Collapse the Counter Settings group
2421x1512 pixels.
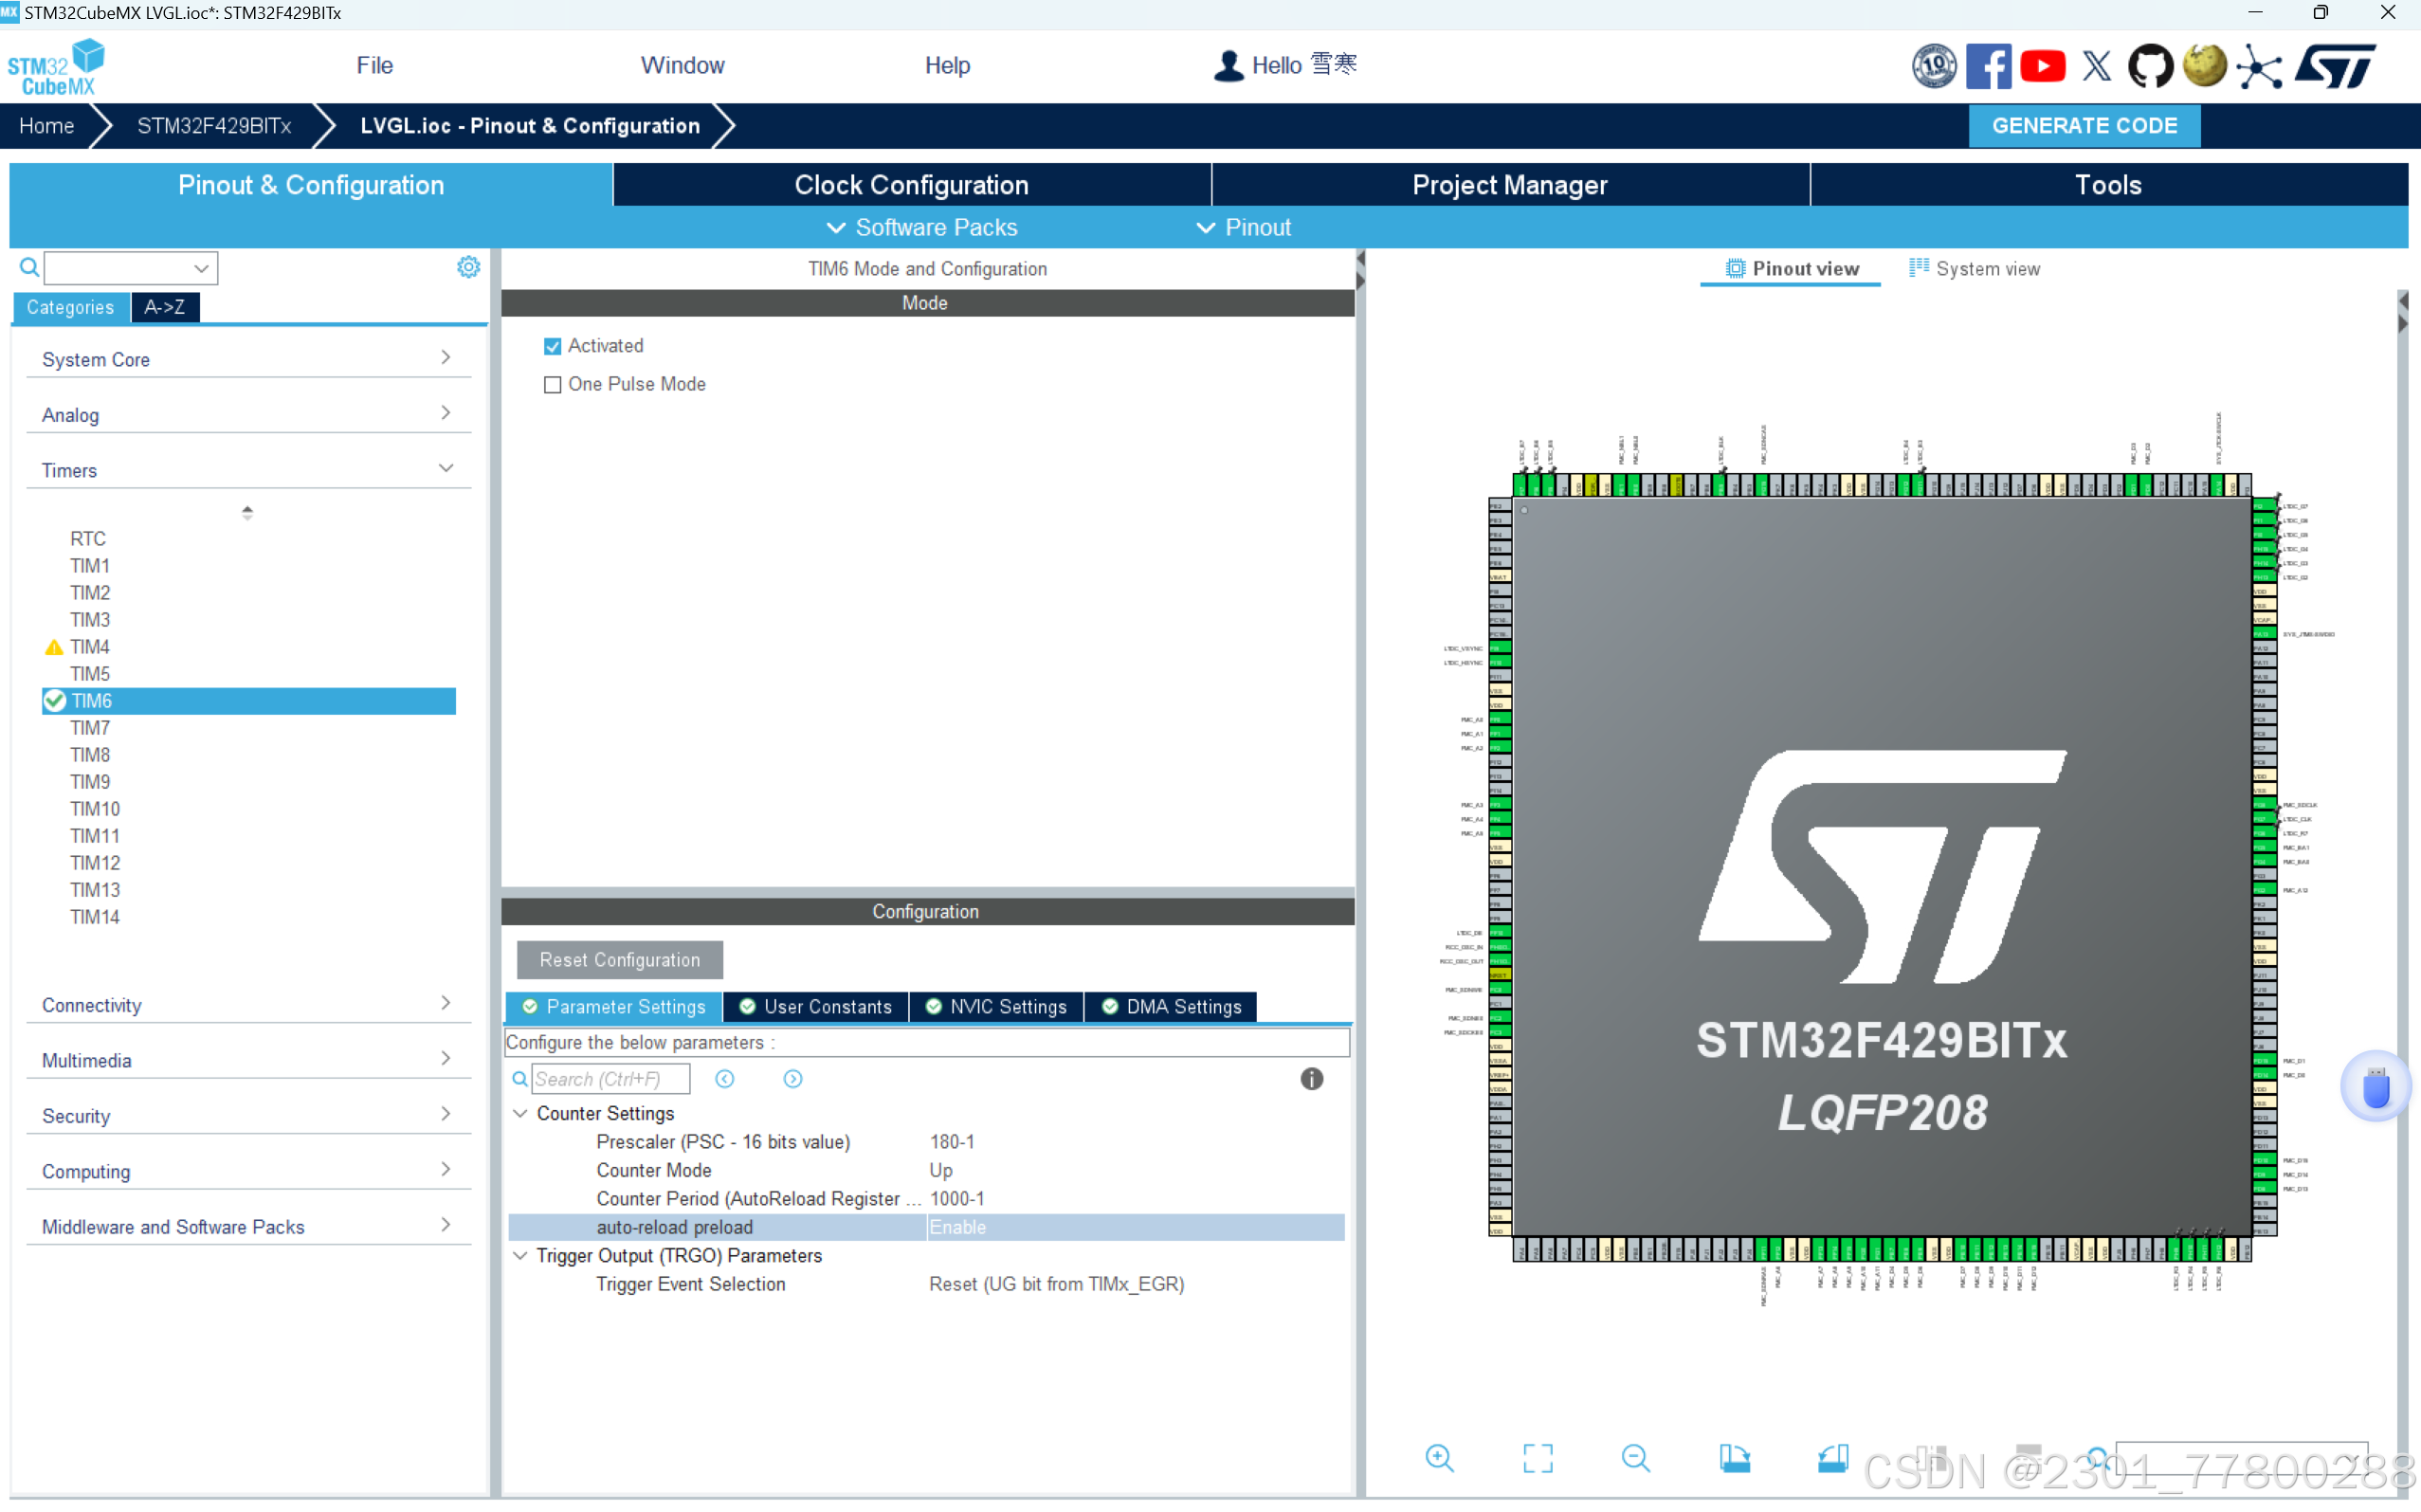pos(520,1113)
